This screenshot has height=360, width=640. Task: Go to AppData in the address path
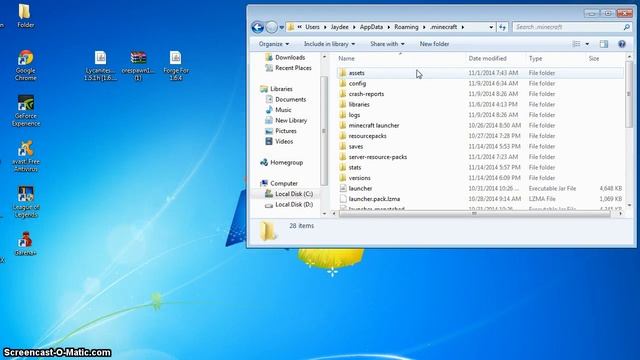(371, 27)
